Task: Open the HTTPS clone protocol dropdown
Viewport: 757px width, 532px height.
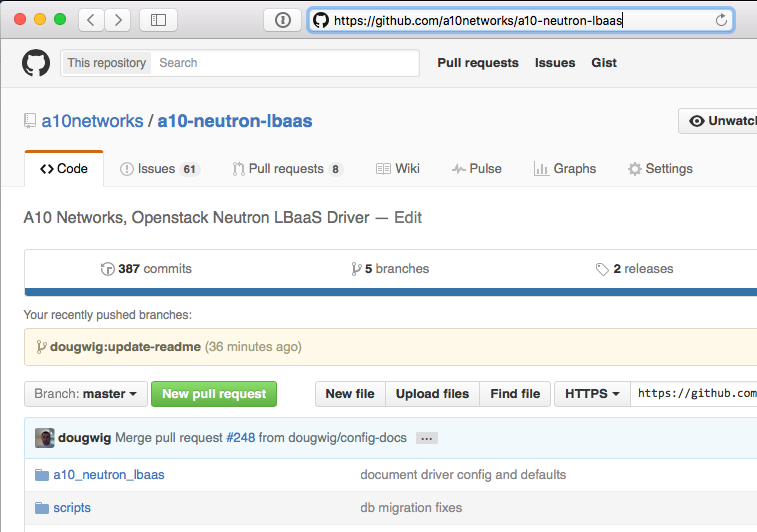Action: tap(592, 394)
